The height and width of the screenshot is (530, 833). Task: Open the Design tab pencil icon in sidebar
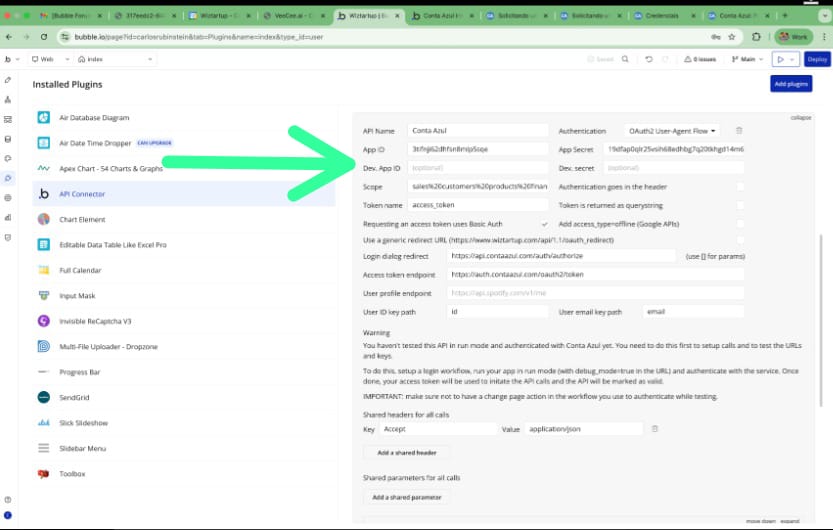pos(7,80)
